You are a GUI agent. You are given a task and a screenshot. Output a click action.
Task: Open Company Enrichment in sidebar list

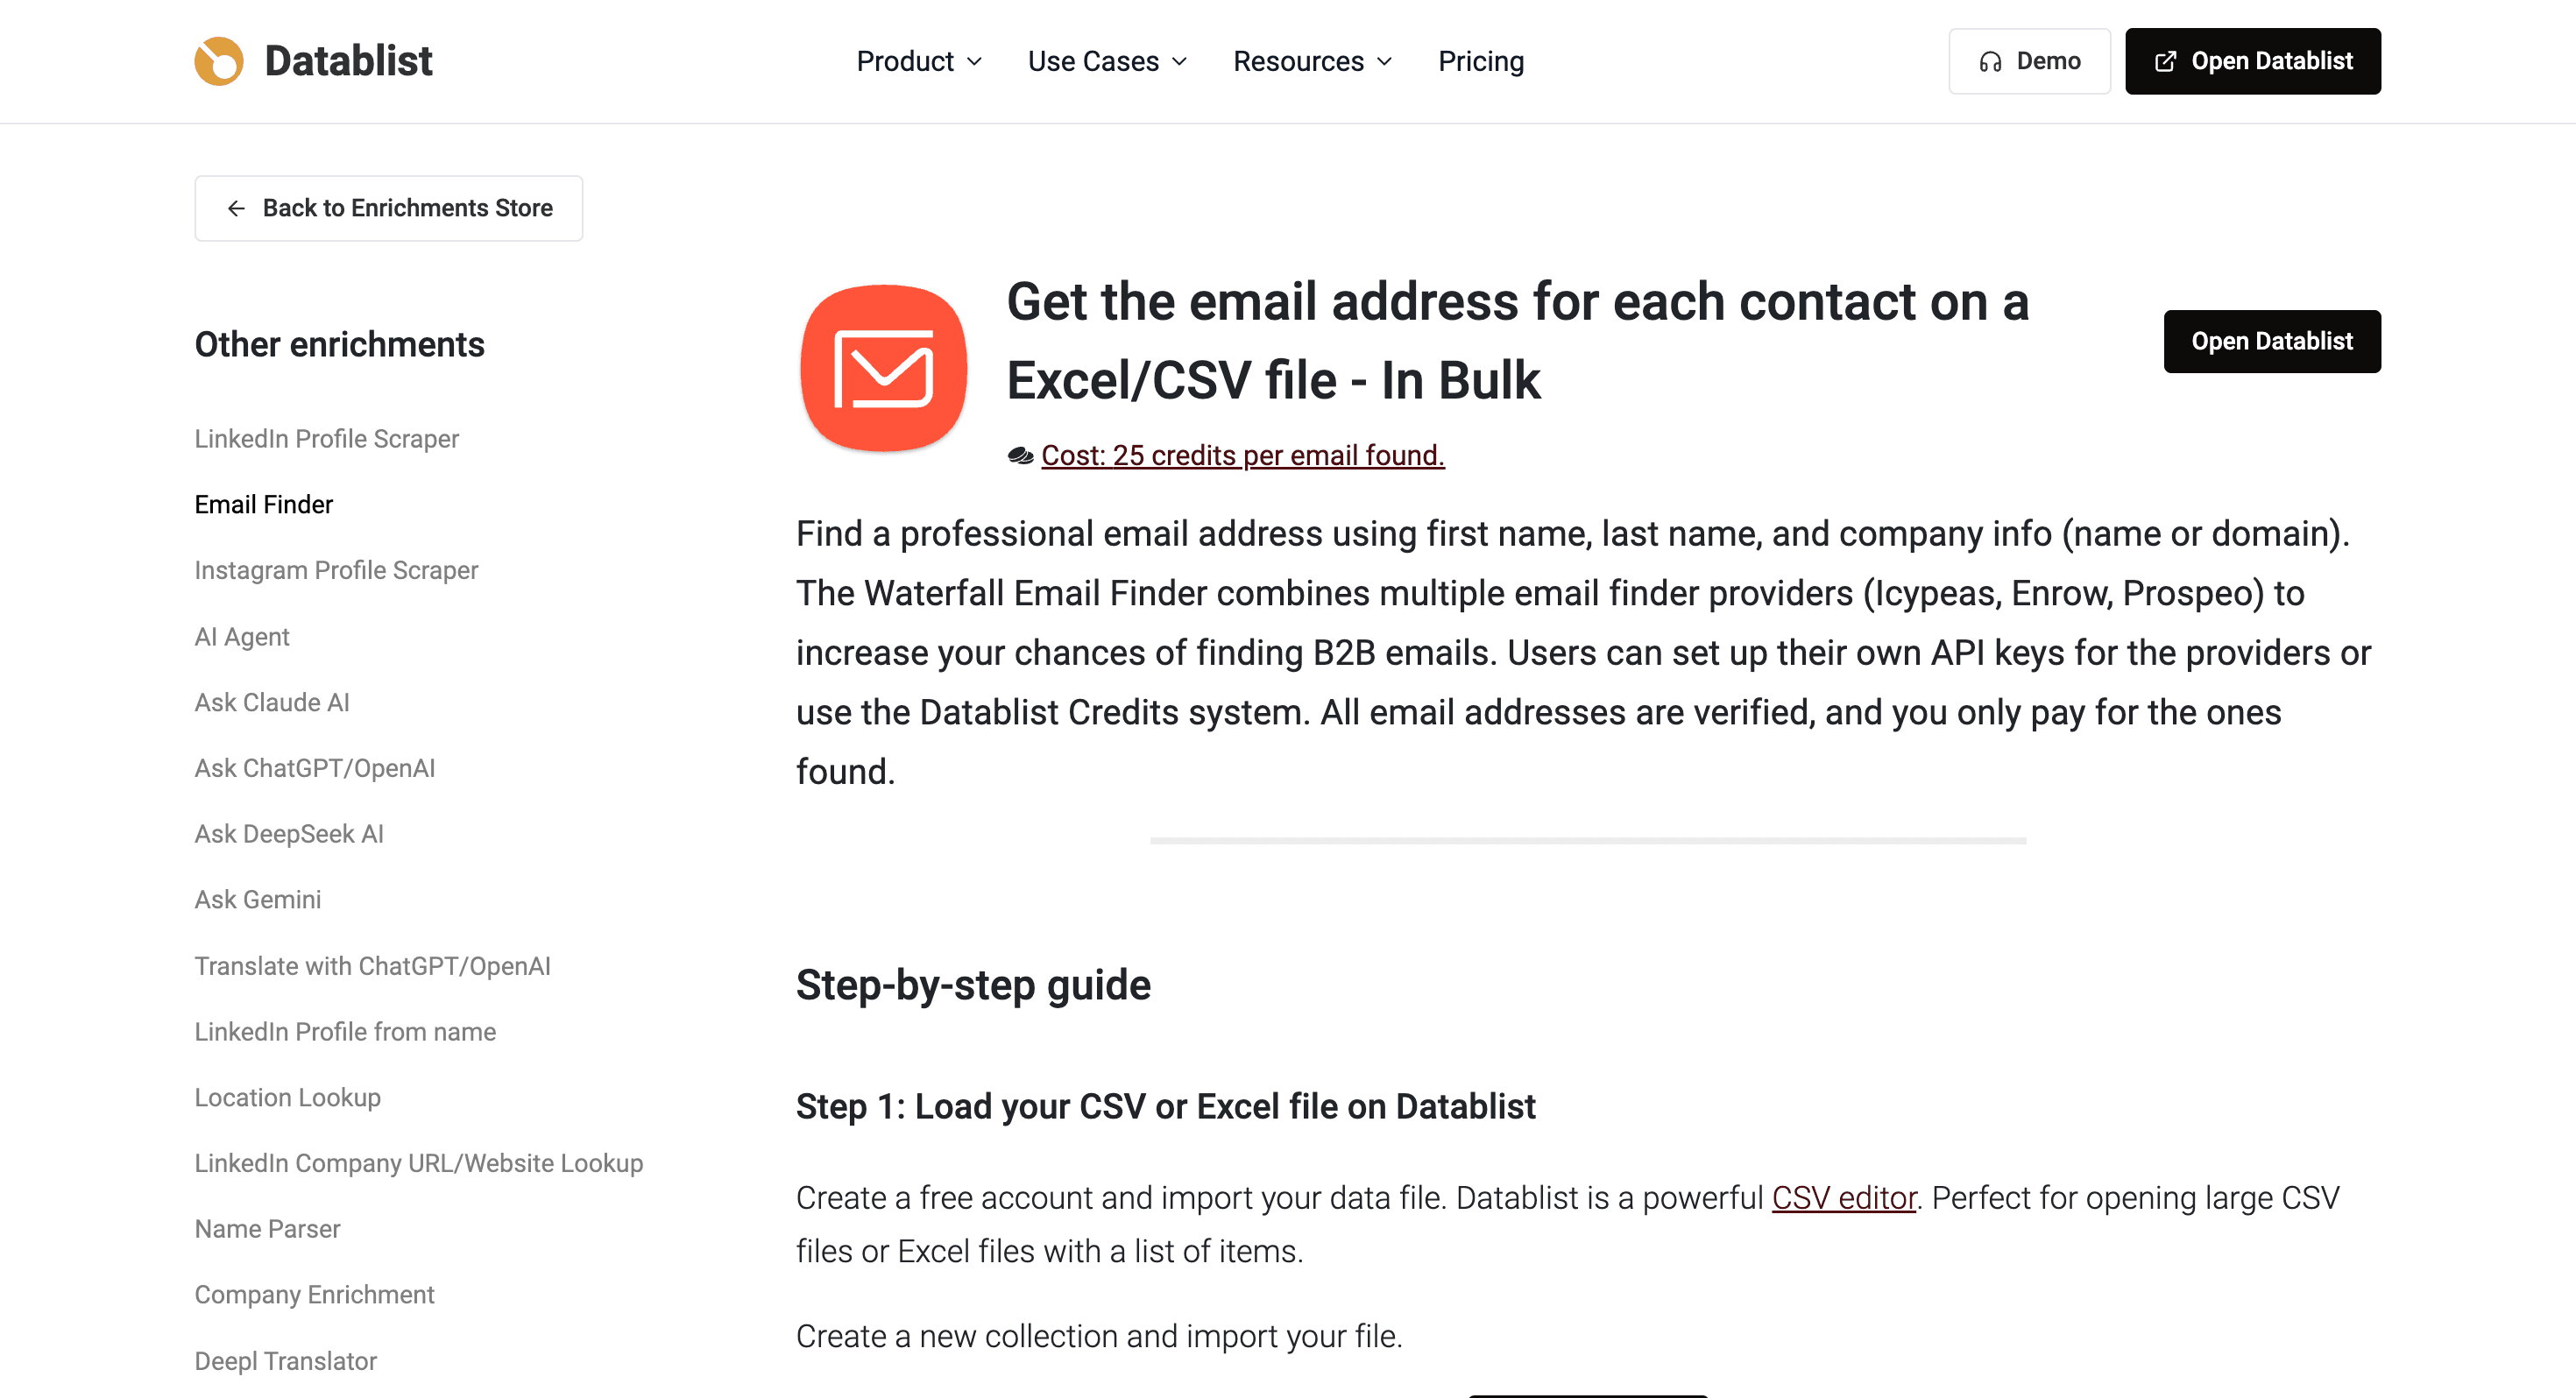click(314, 1294)
